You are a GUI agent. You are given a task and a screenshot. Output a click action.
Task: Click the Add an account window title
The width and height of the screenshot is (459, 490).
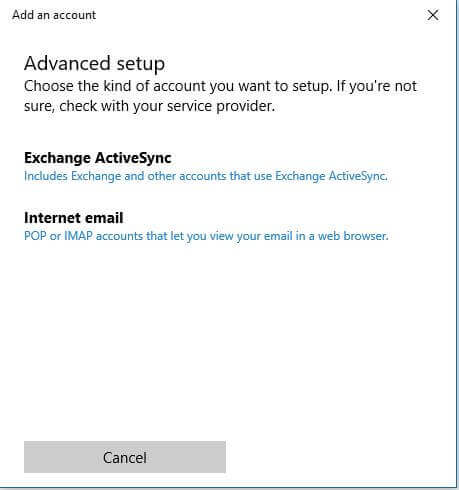click(54, 15)
